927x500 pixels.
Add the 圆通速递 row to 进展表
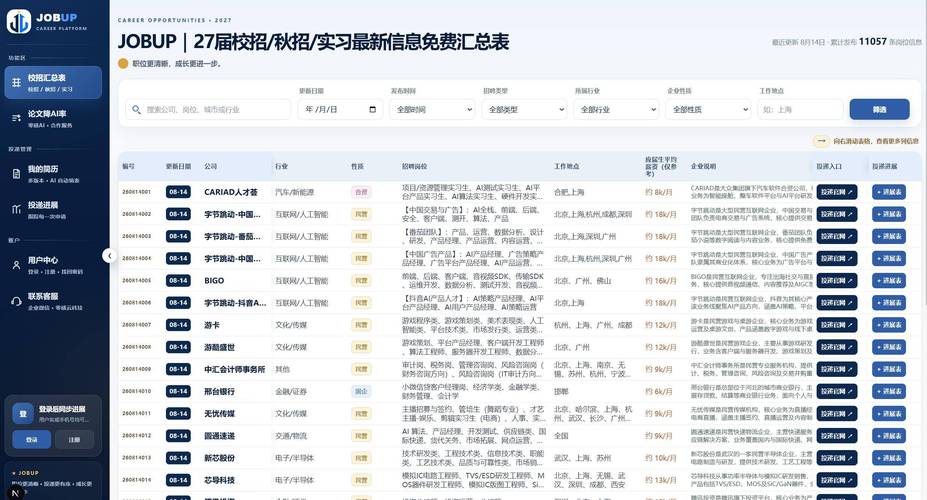tap(889, 436)
